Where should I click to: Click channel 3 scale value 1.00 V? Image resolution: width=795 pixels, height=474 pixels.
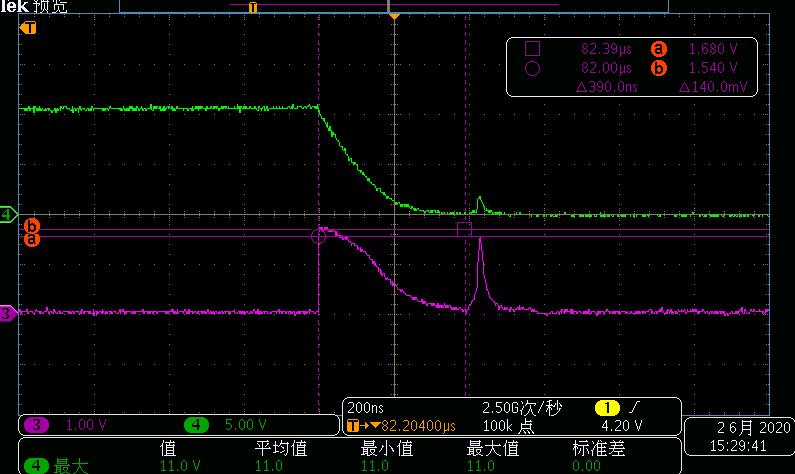tap(86, 425)
